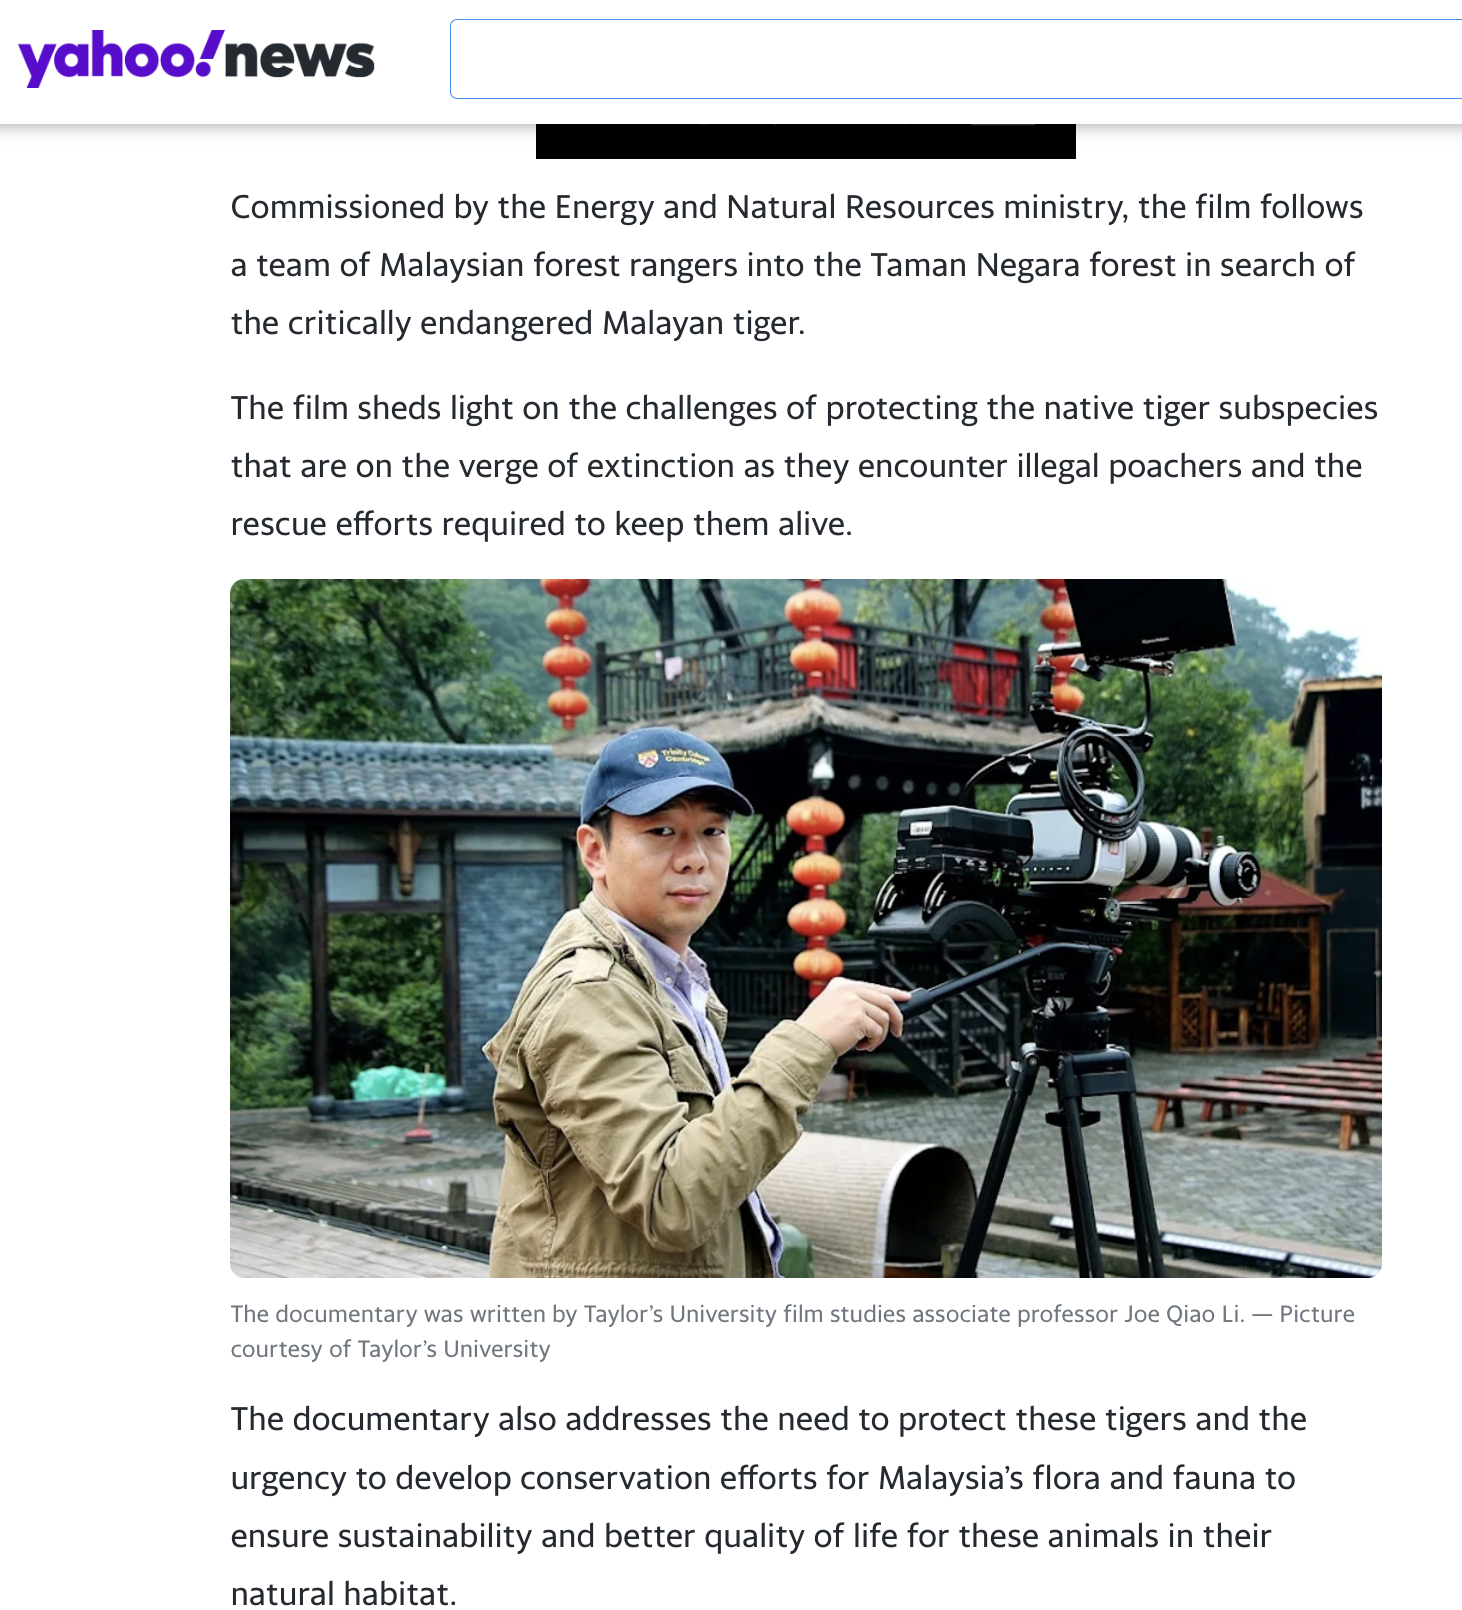Image resolution: width=1462 pixels, height=1610 pixels.
Task: Click the Yahoo logo in the header
Action: pyautogui.click(x=116, y=58)
